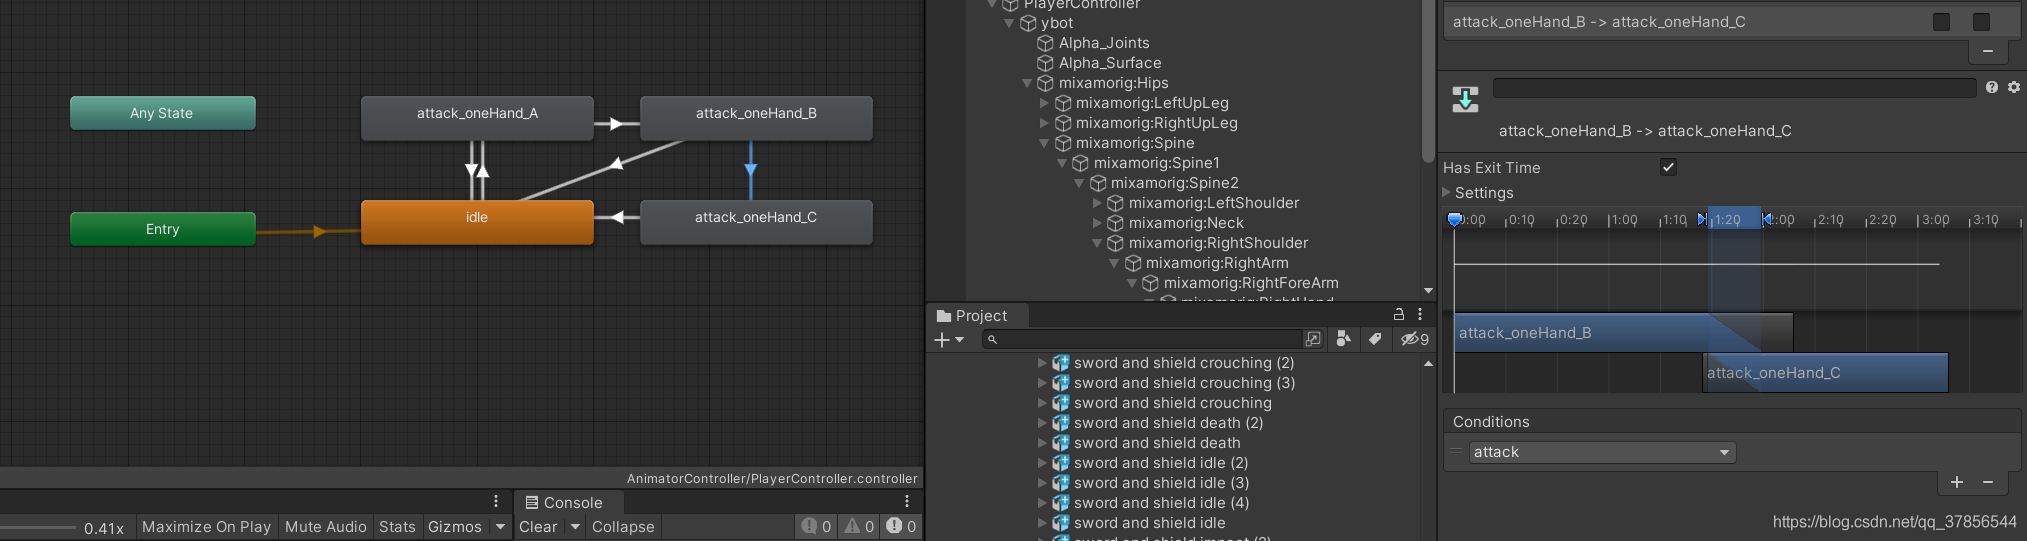Click the attack_oneHand_C state node

[756, 222]
